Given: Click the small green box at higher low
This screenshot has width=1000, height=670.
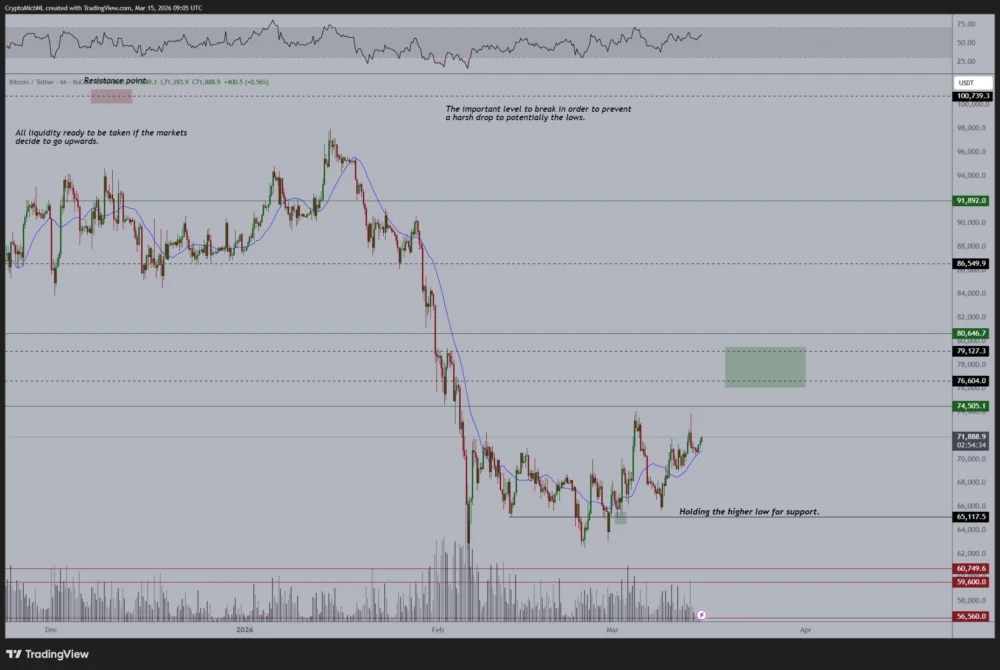Looking at the screenshot, I should (x=620, y=518).
